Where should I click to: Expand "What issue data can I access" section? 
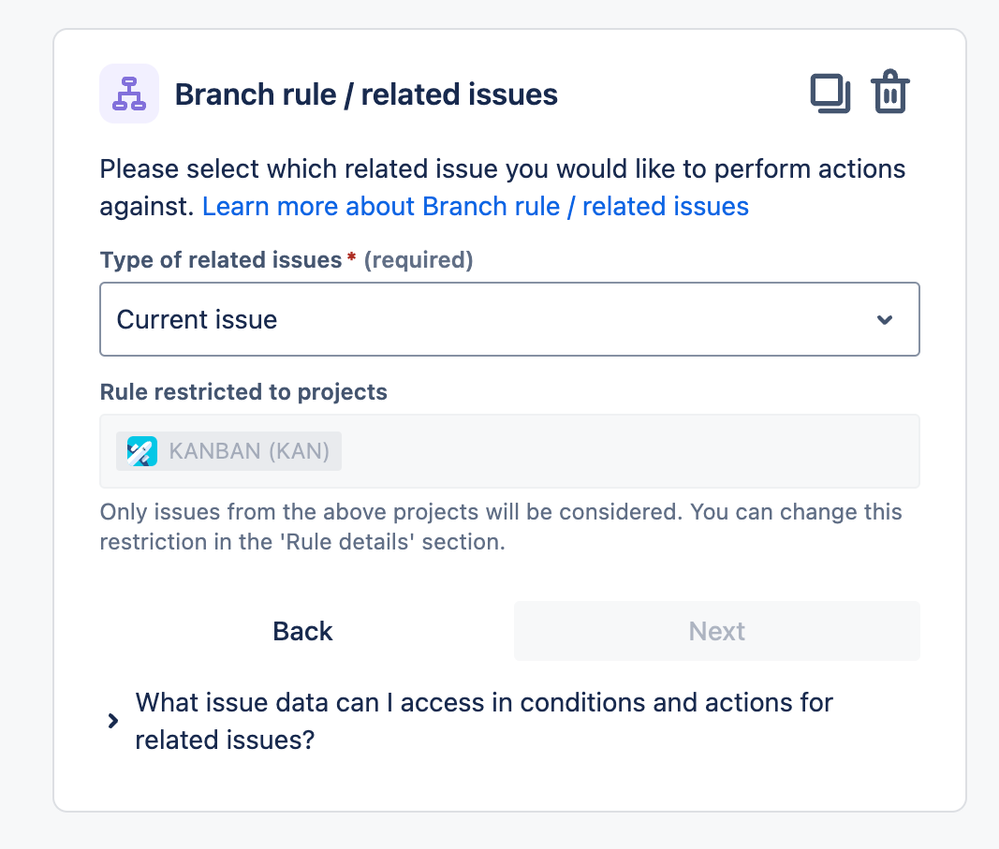point(484,721)
